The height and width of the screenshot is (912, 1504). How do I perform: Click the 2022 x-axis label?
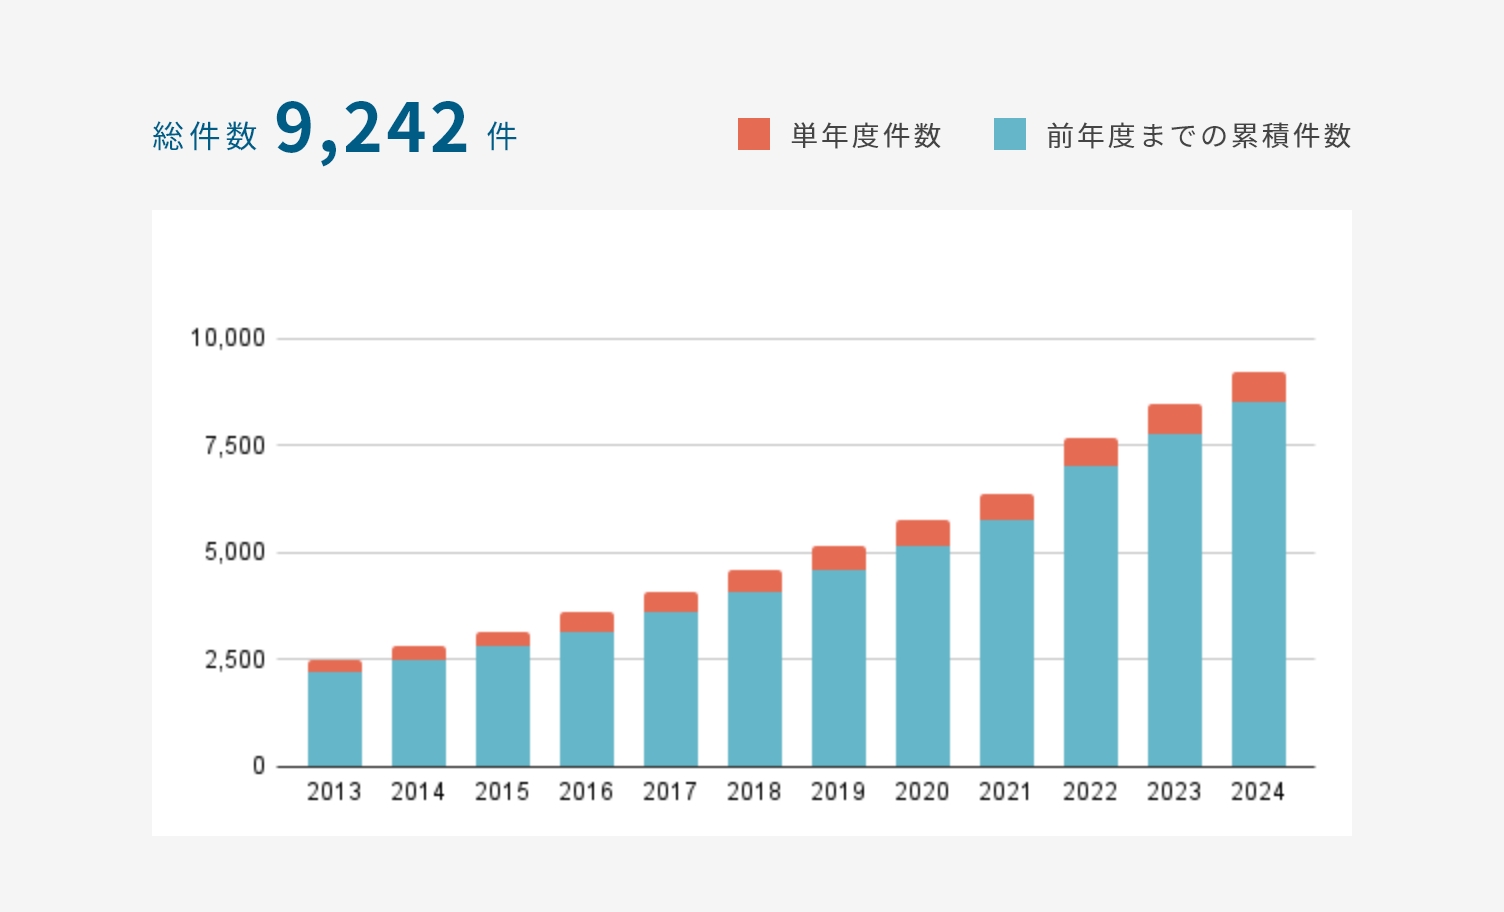1090,791
